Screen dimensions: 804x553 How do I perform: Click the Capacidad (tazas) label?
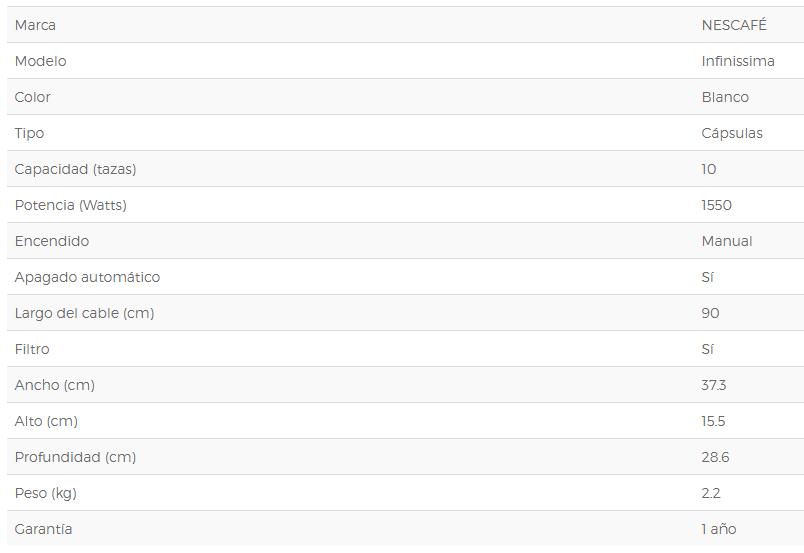75,169
